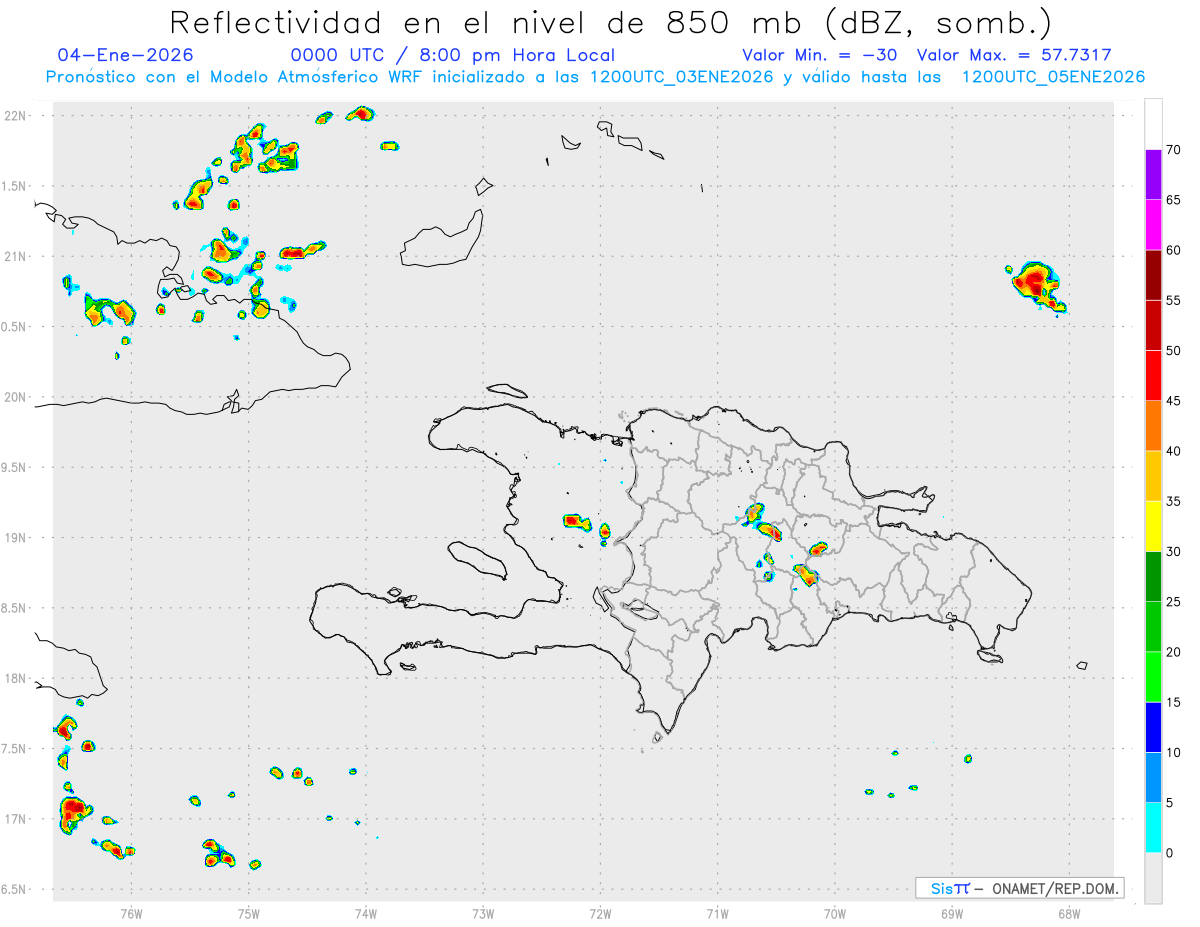Click the grey below-zero colorbar segment
This screenshot has width=1200, height=927.
point(1153,878)
